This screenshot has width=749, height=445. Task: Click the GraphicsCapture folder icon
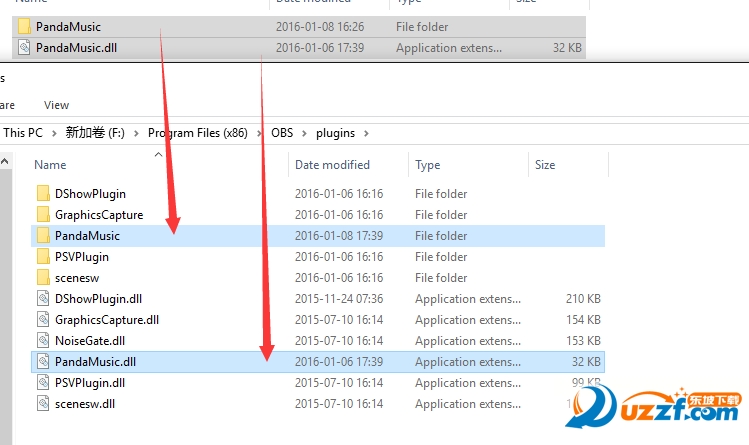pos(43,215)
